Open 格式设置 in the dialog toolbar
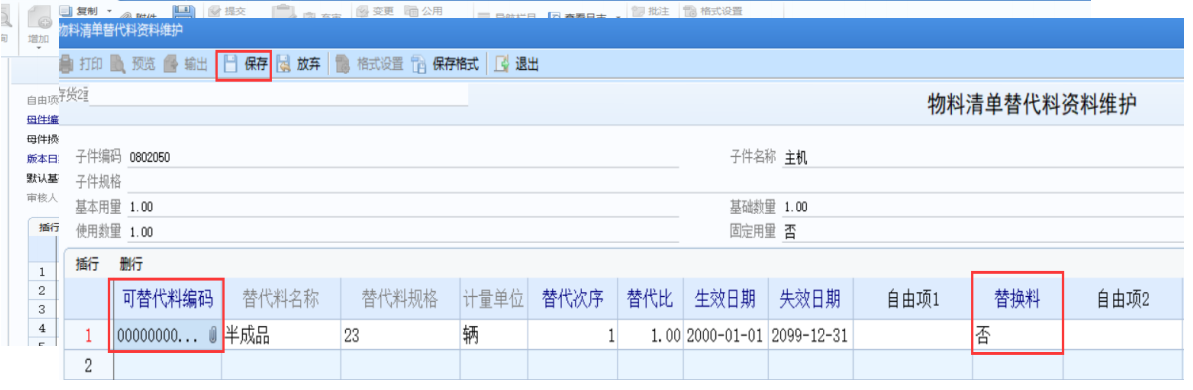Screen dimensions: 1193x390 (369, 65)
